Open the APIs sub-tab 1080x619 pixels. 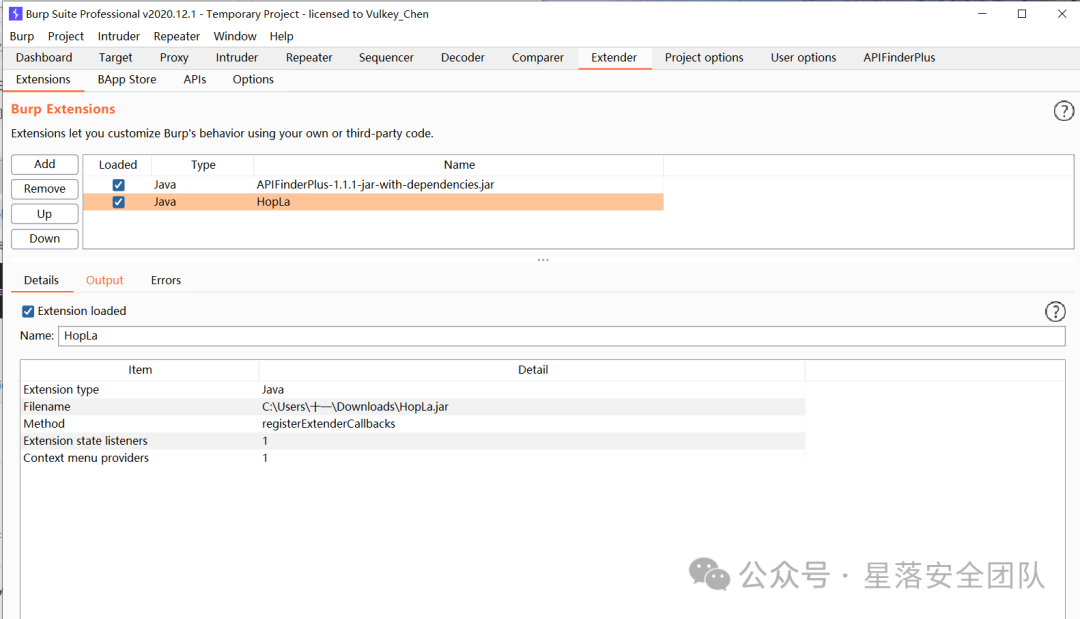[194, 80]
